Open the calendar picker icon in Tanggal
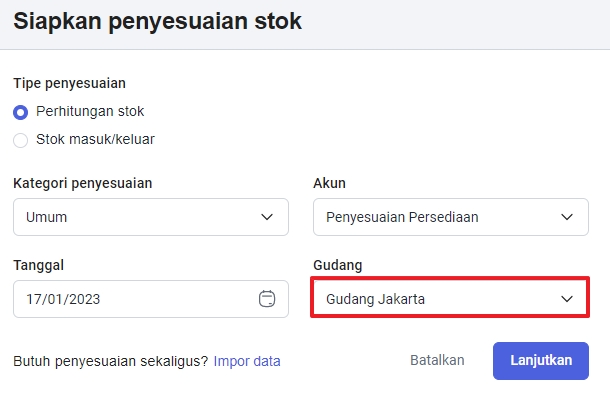This screenshot has width=610, height=400. tap(267, 299)
